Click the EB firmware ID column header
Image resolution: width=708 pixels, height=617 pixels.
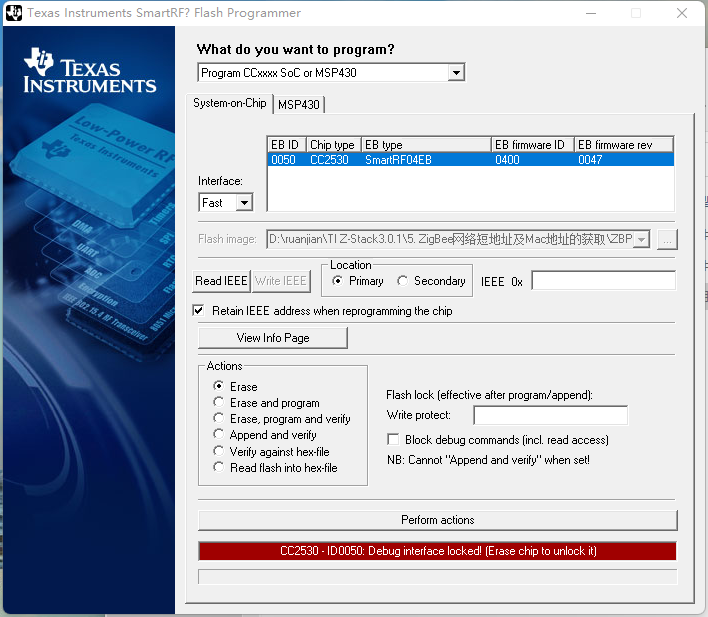(532, 145)
